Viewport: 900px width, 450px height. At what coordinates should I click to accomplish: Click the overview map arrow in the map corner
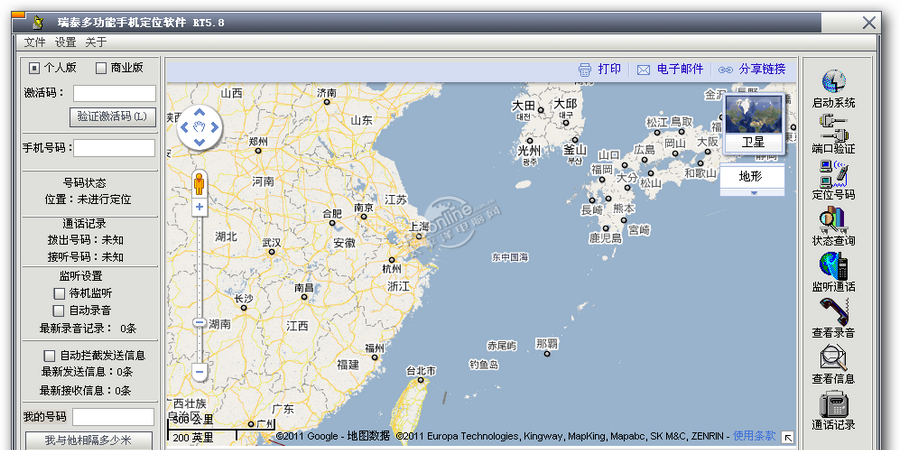click(788, 437)
